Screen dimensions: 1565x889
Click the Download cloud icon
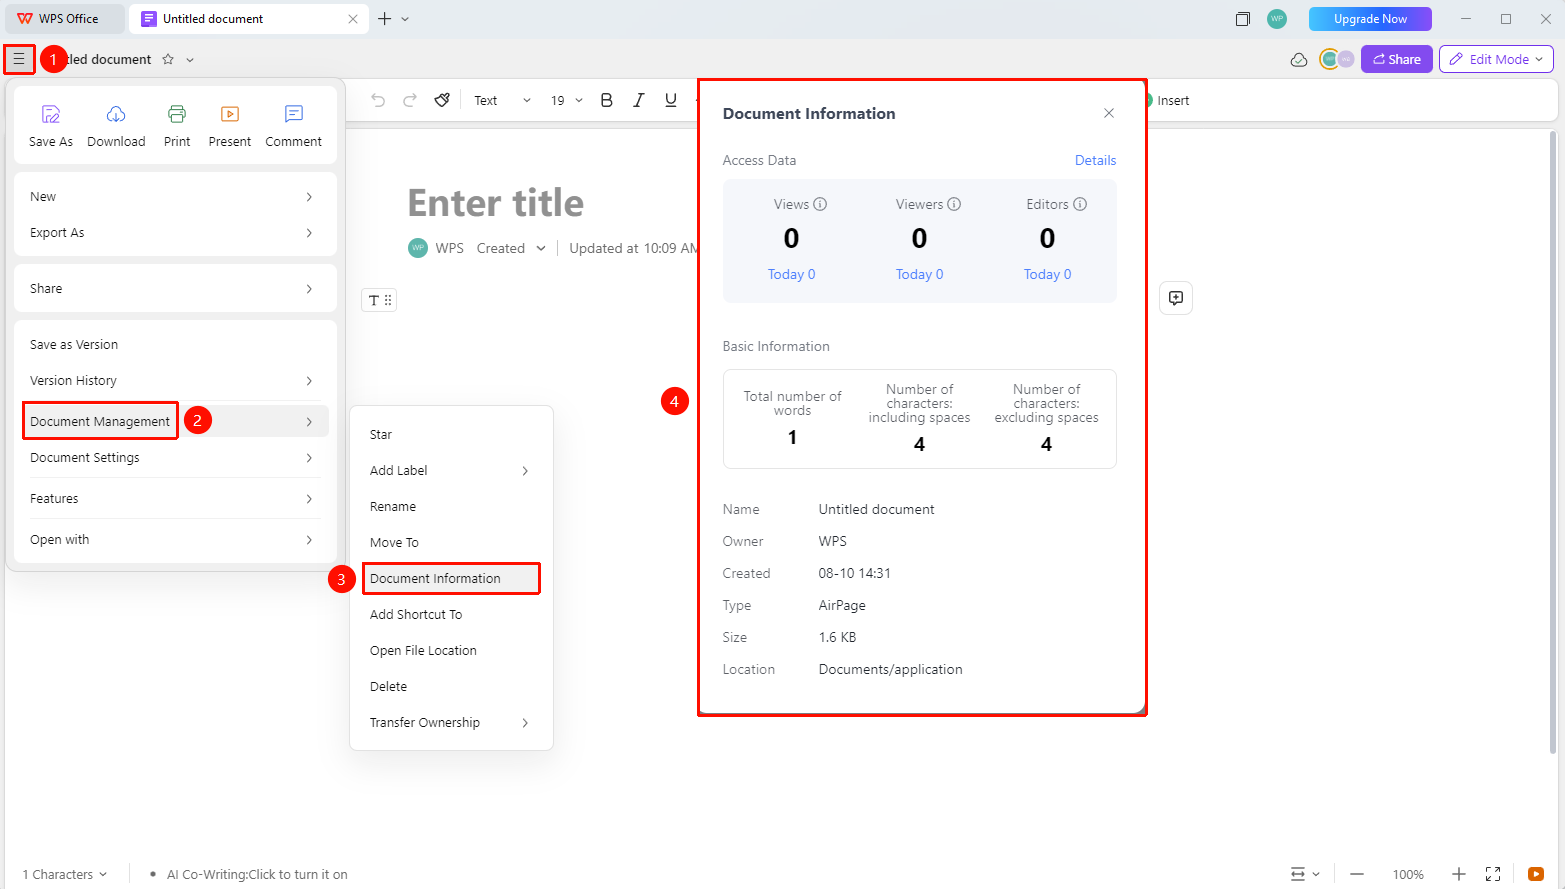pyautogui.click(x=116, y=114)
